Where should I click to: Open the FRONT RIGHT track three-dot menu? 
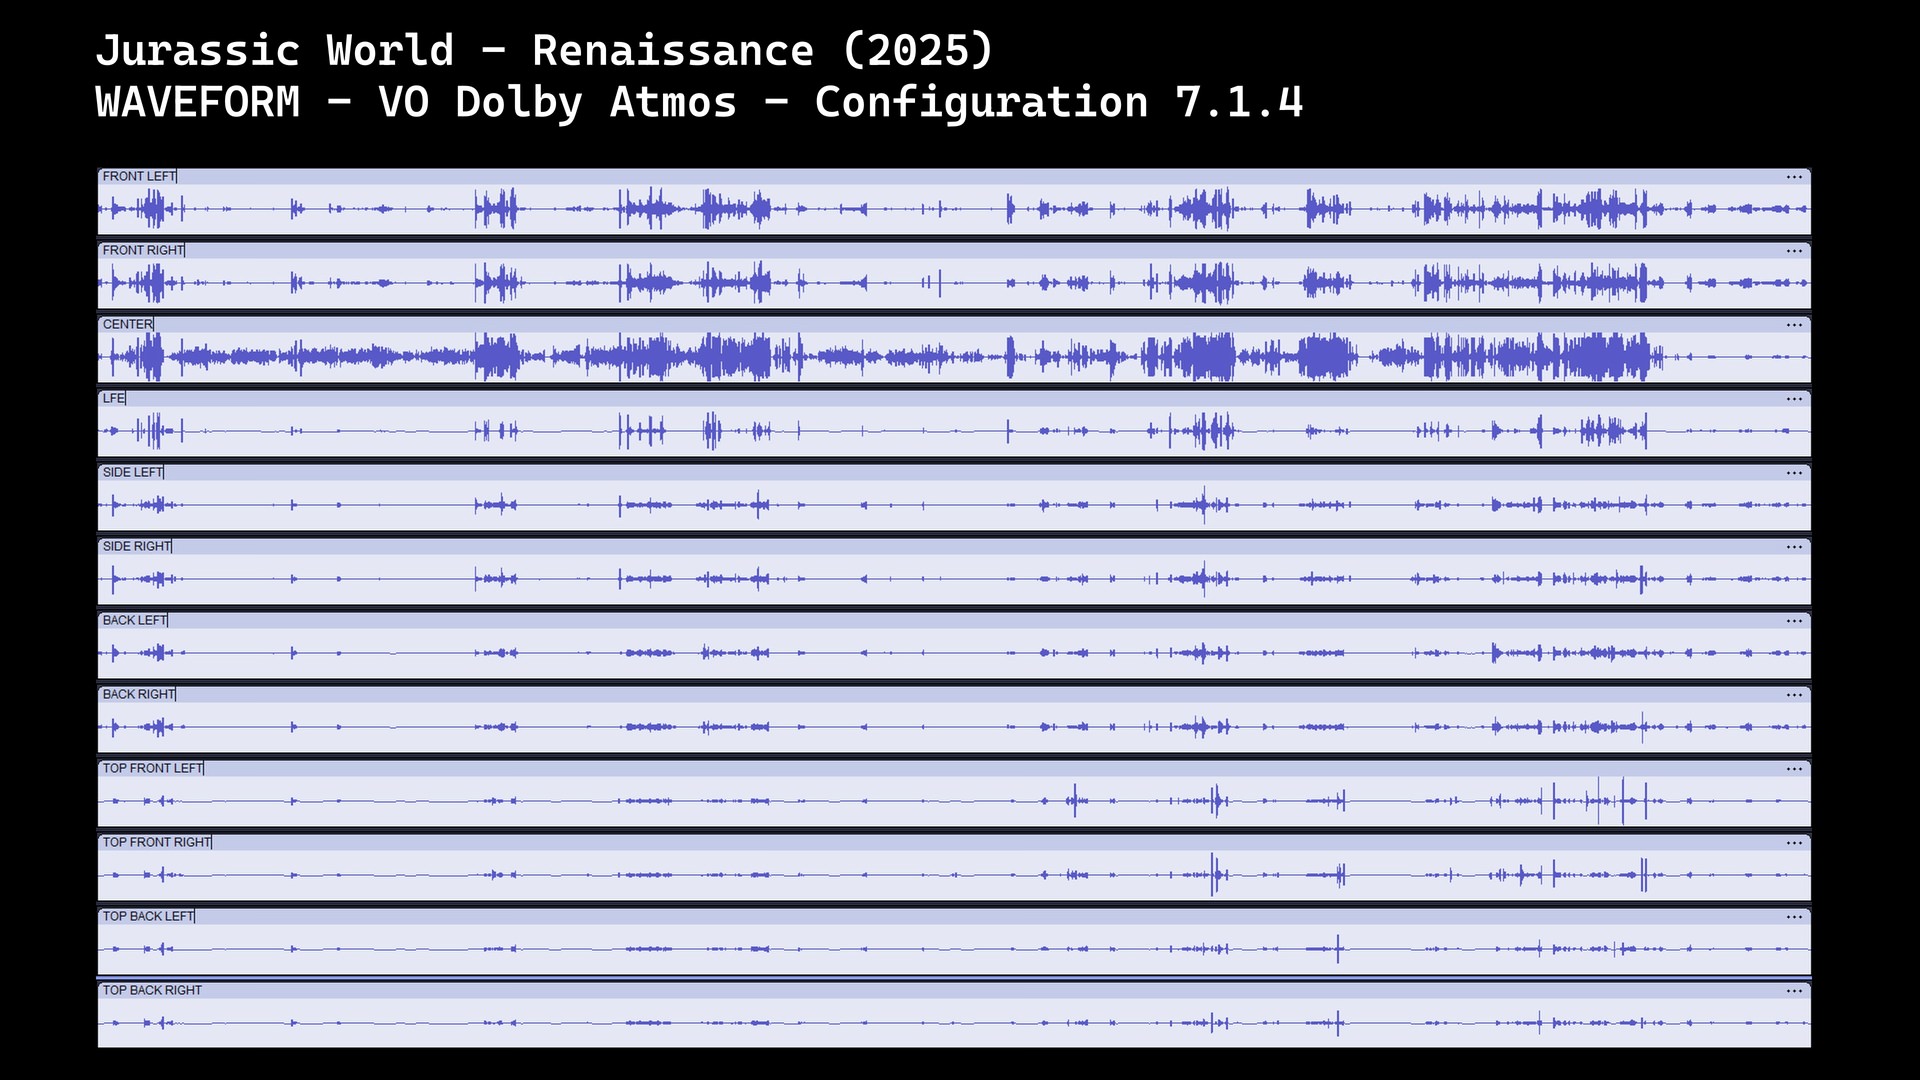(1794, 251)
